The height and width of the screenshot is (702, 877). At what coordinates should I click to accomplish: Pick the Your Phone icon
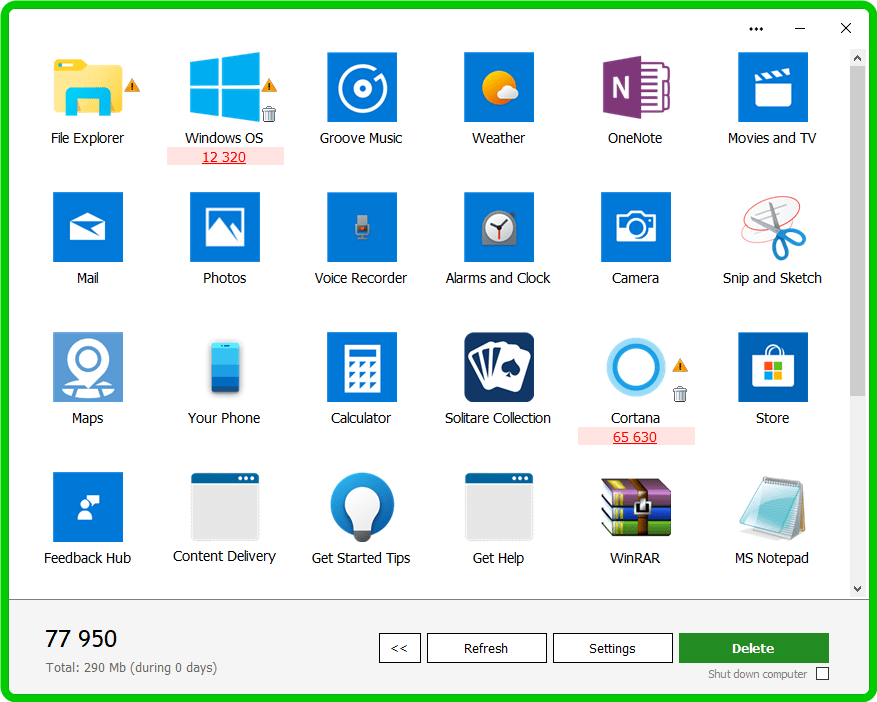pyautogui.click(x=225, y=367)
